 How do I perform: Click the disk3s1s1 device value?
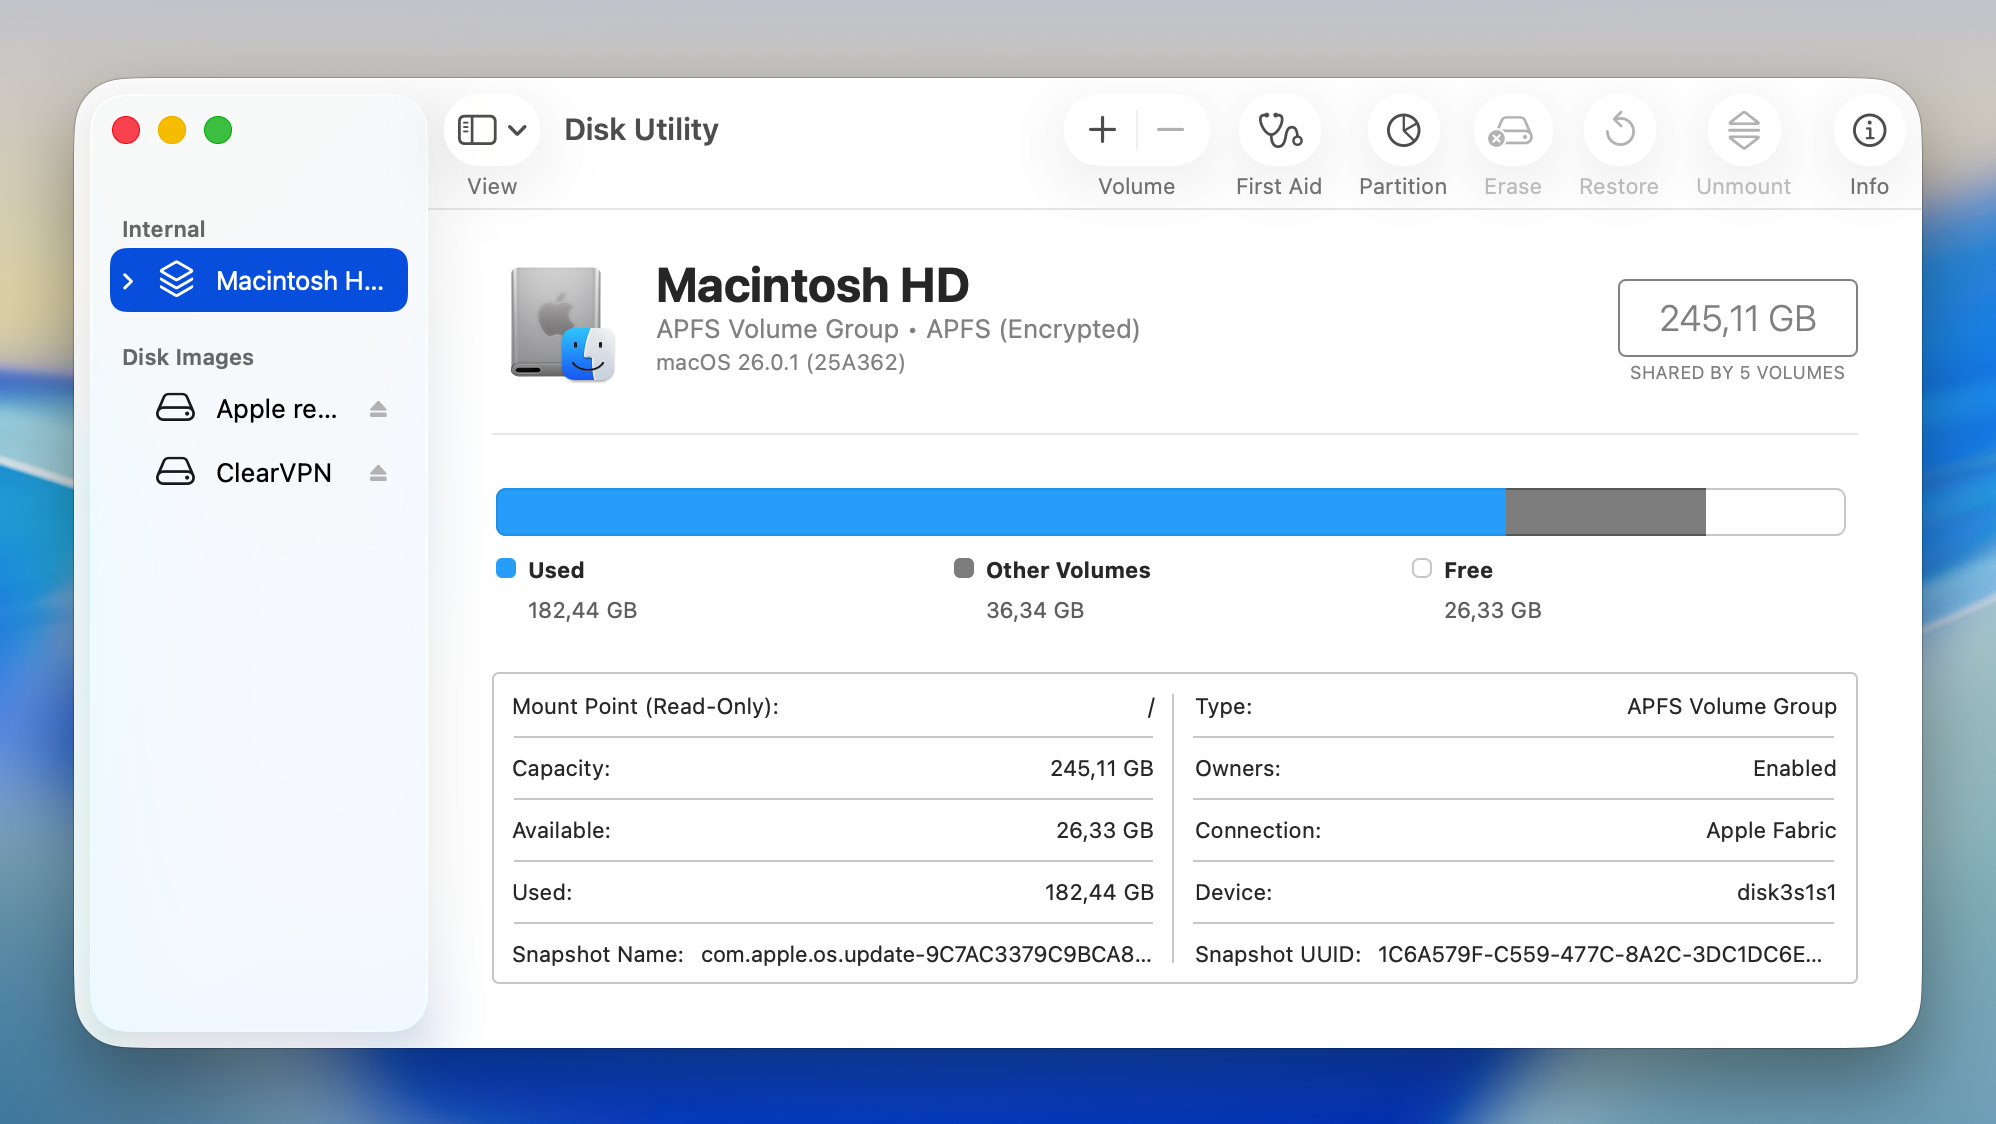1786,892
